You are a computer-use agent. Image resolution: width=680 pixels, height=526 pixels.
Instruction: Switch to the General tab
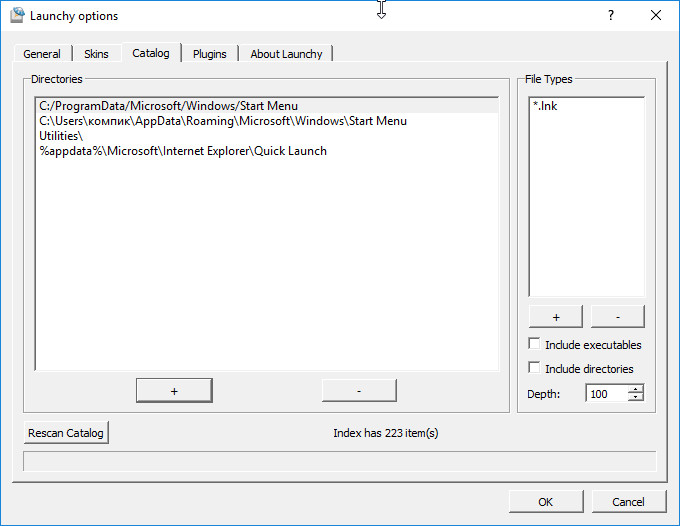click(x=42, y=54)
